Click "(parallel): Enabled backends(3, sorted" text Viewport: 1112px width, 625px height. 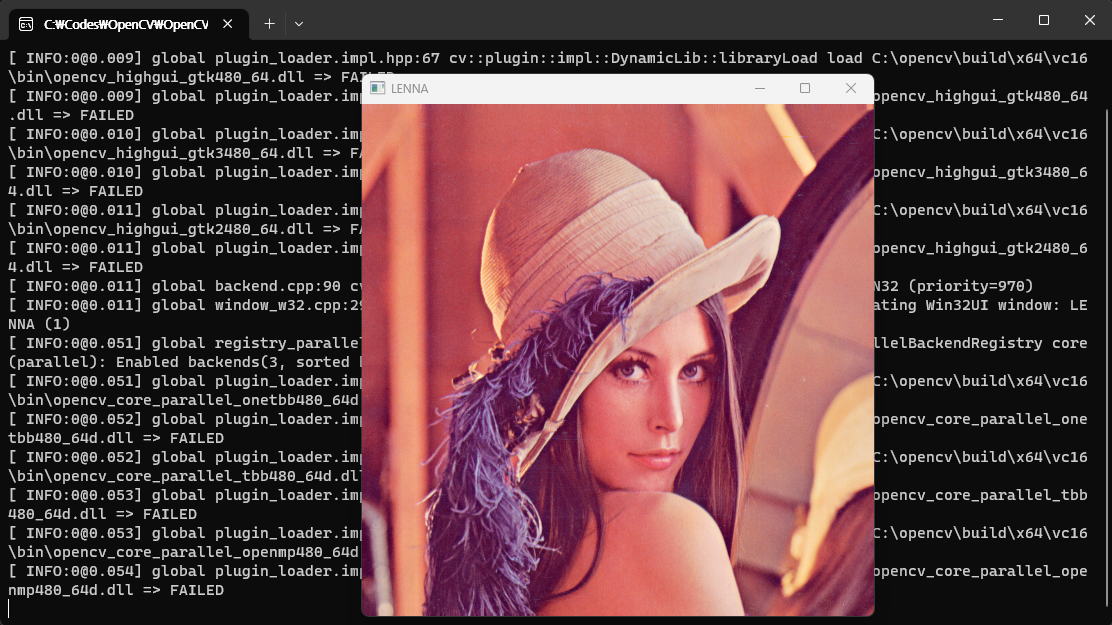[x=179, y=363]
